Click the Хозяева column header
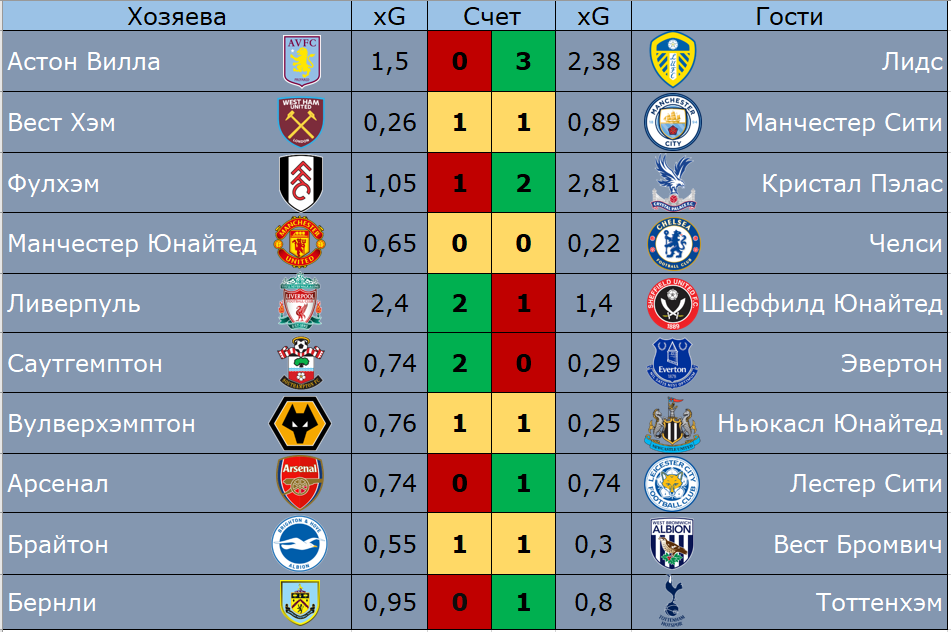 [176, 16]
